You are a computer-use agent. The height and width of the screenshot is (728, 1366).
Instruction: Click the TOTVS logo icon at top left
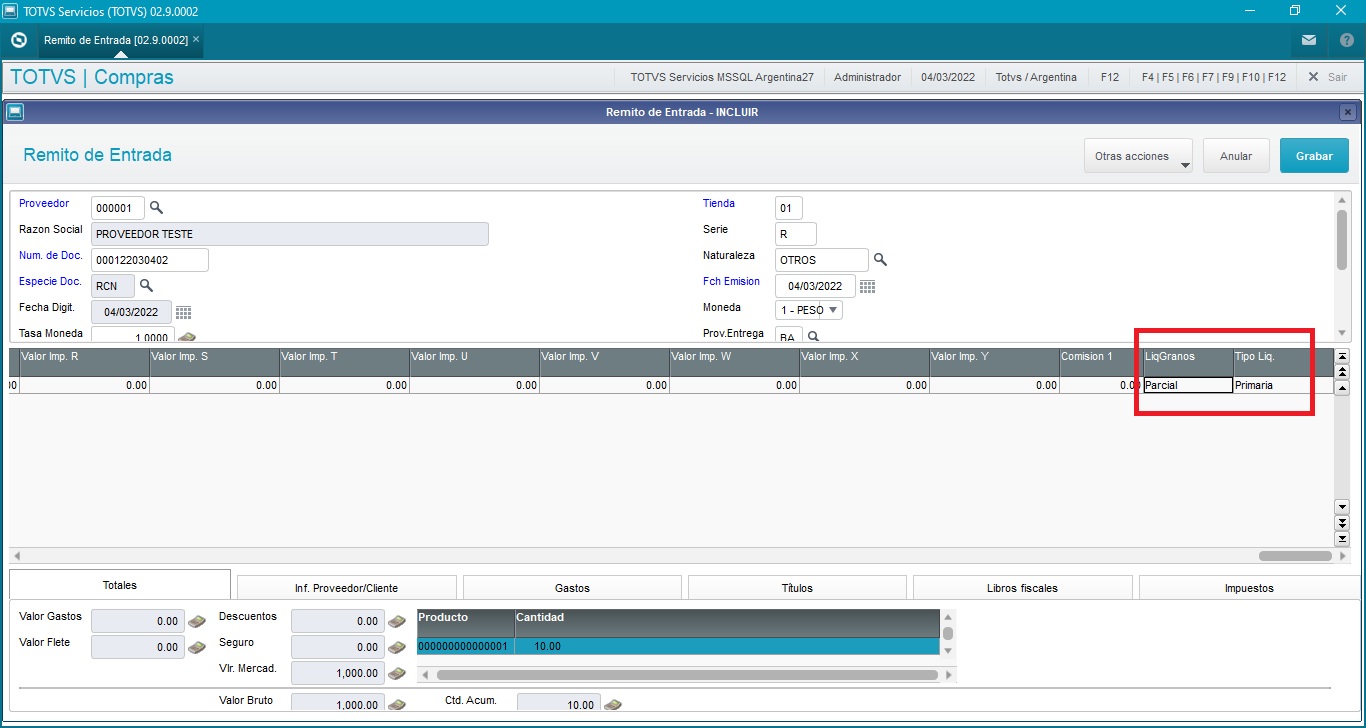coord(18,40)
